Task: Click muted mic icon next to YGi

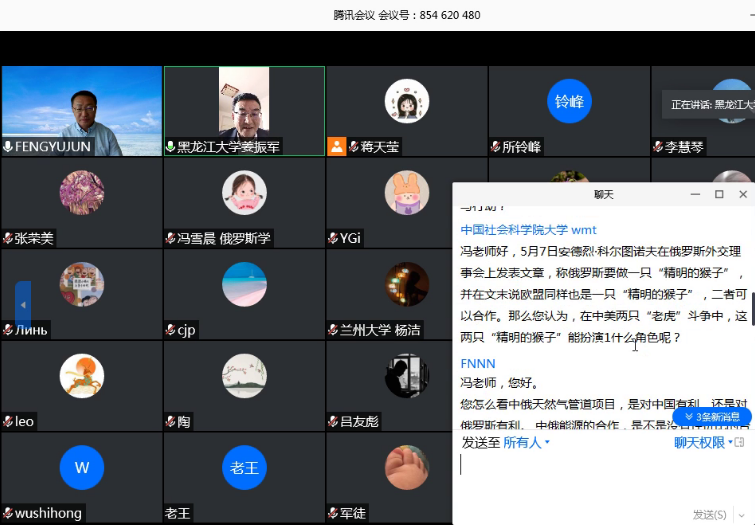Action: pyautogui.click(x=333, y=238)
